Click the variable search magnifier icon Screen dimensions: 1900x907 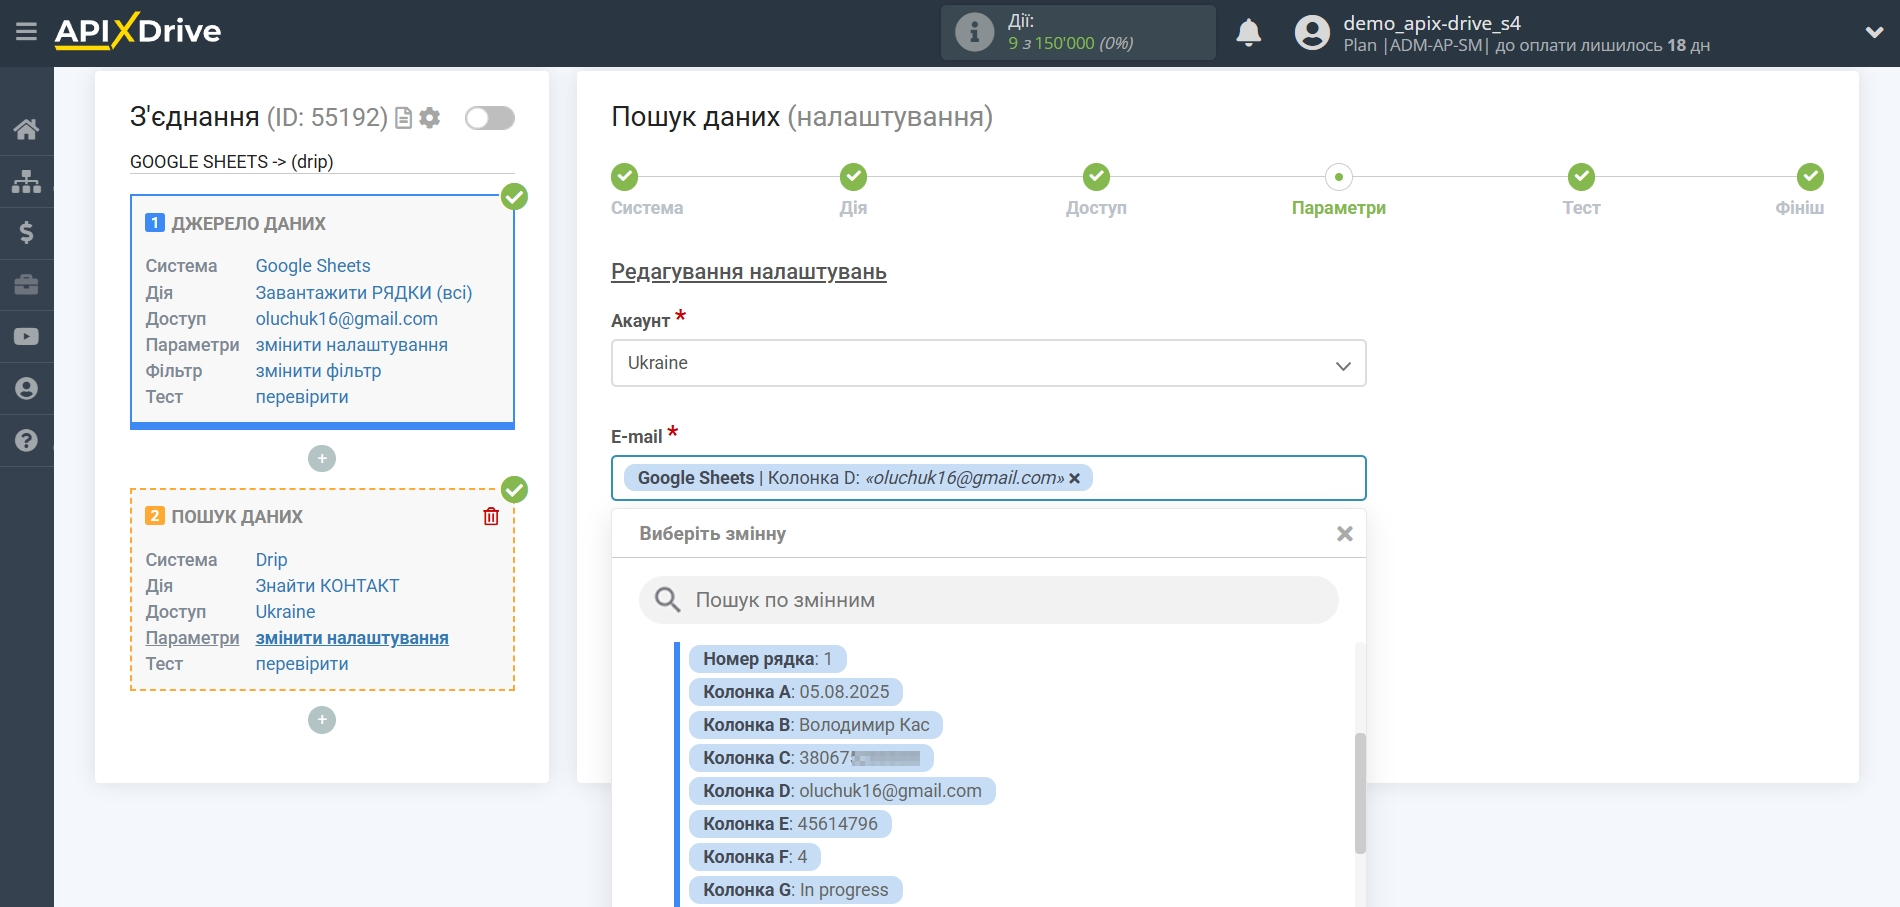point(667,600)
